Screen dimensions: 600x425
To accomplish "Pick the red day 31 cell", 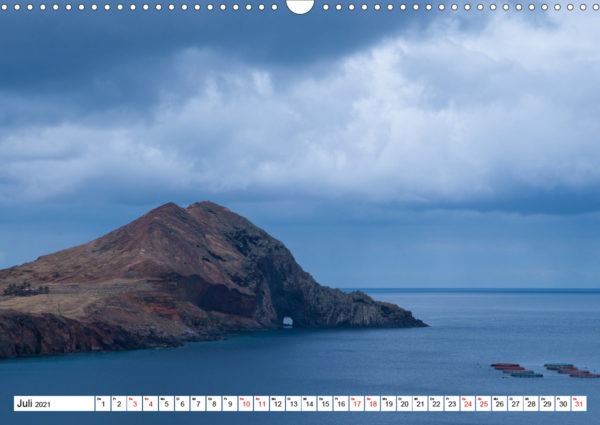I will (579, 404).
